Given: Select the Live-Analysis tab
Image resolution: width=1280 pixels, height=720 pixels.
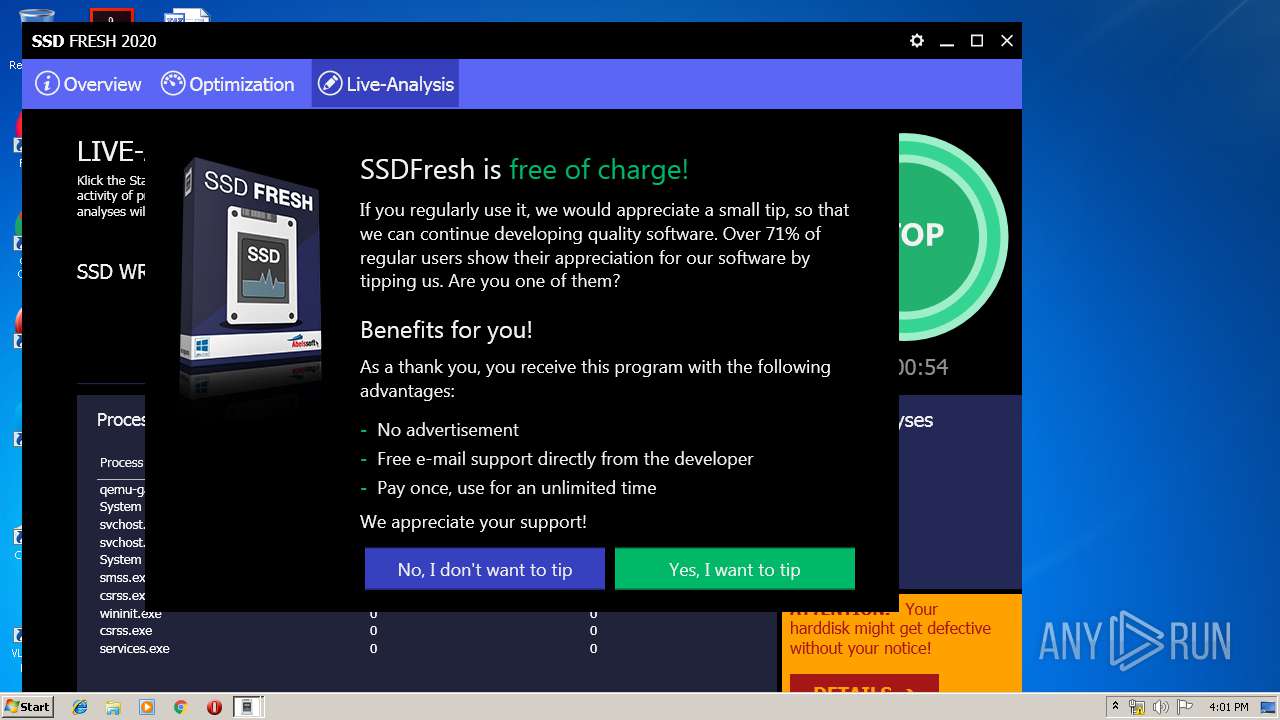Looking at the screenshot, I should [x=385, y=84].
